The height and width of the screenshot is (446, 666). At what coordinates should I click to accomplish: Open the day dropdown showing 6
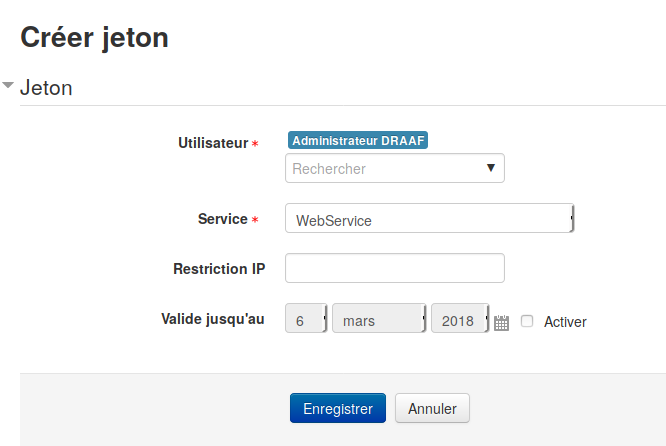306,318
